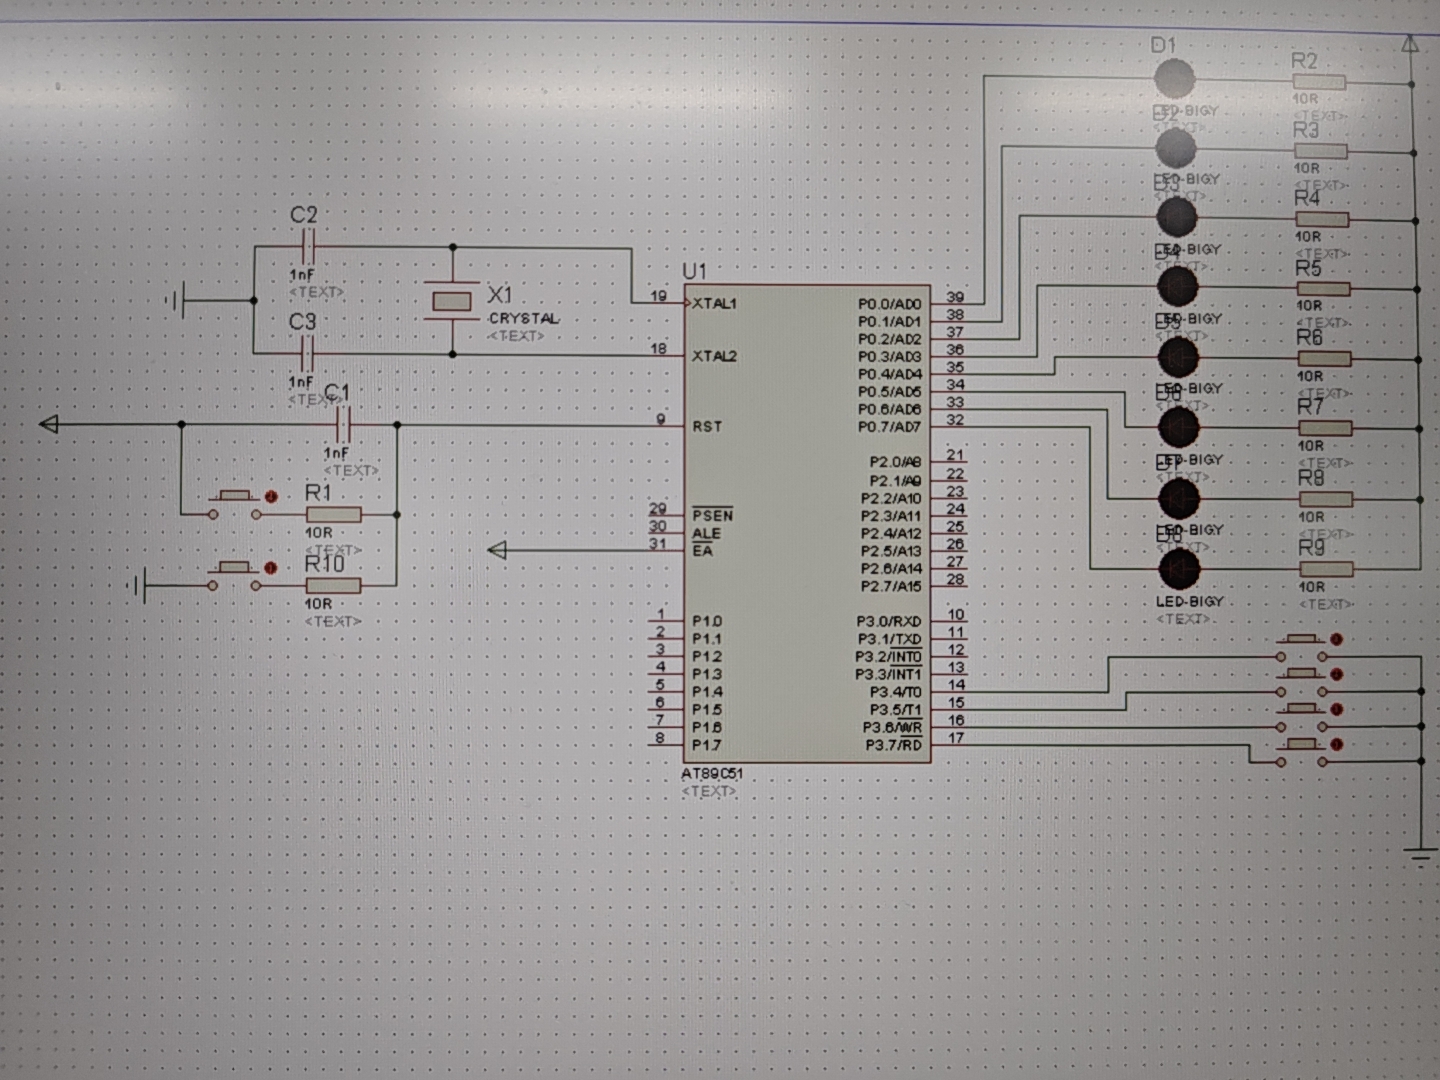Click the push button switch next to R1

[235, 504]
